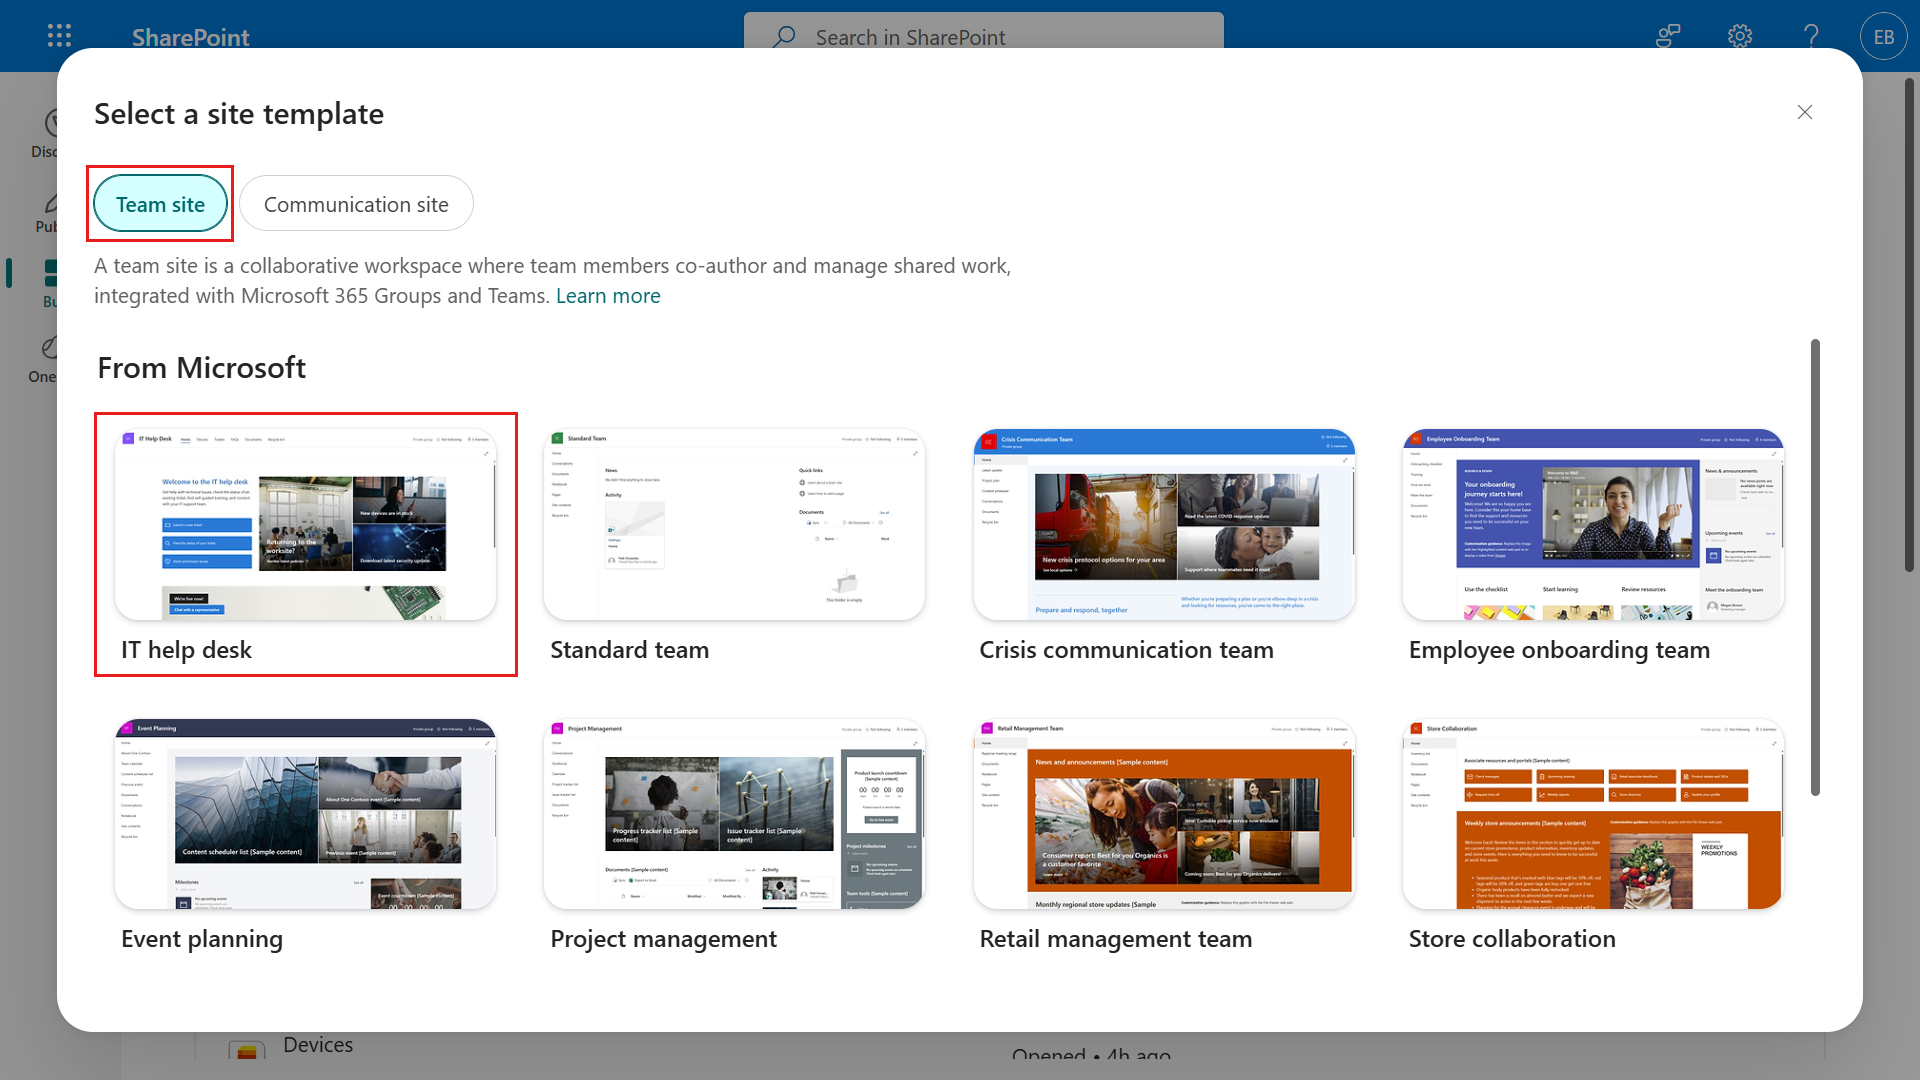
Task: Choose the Standard team template thumbnail
Action: point(734,524)
